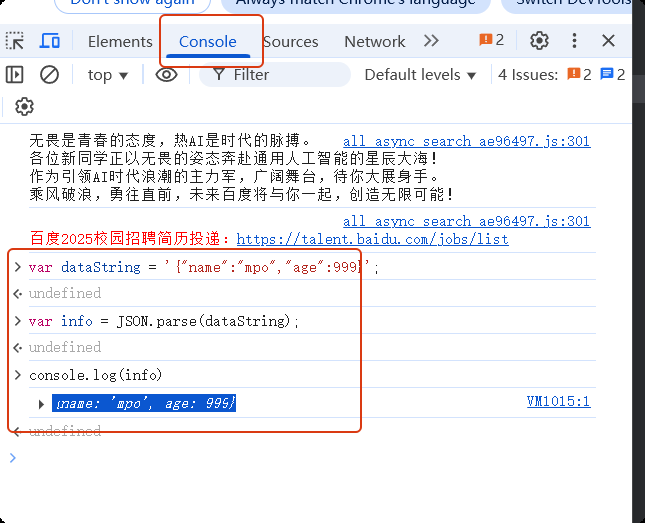The height and width of the screenshot is (523, 645).
Task: Click the var dataString command line
Action: pyautogui.click(x=204, y=267)
